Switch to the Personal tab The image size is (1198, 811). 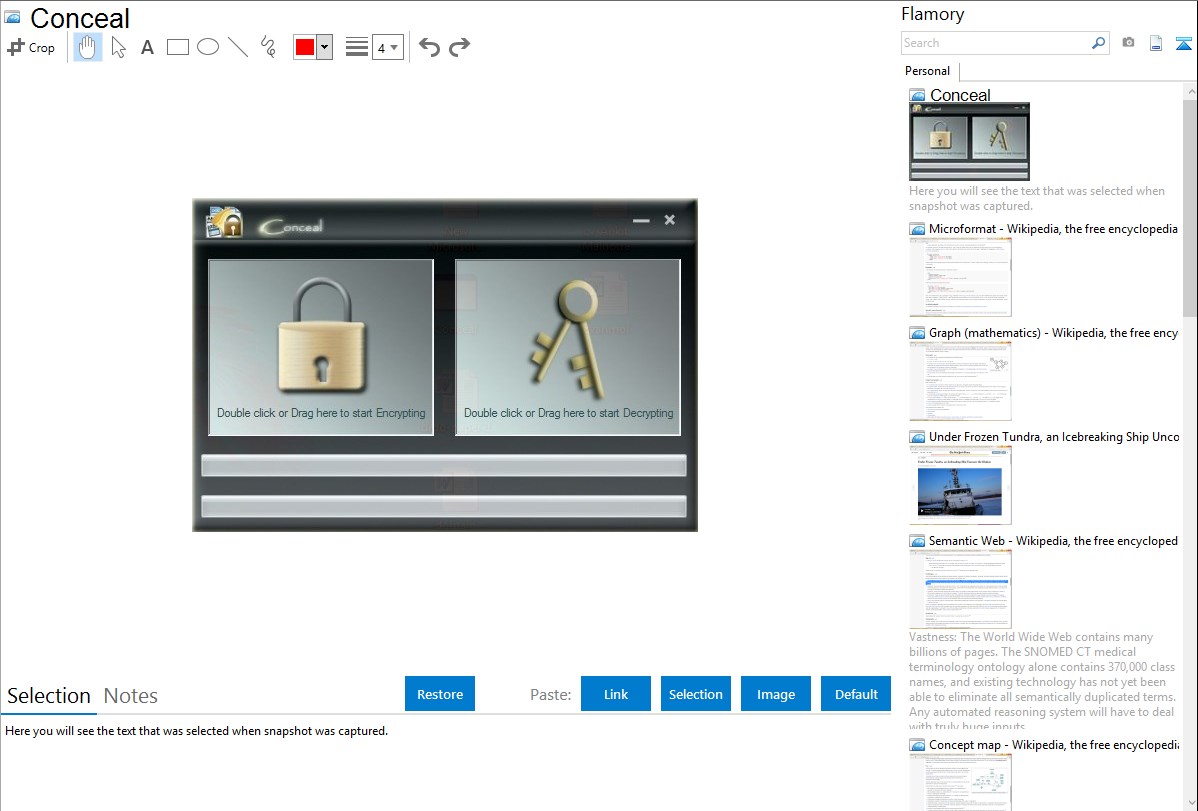[x=928, y=71]
